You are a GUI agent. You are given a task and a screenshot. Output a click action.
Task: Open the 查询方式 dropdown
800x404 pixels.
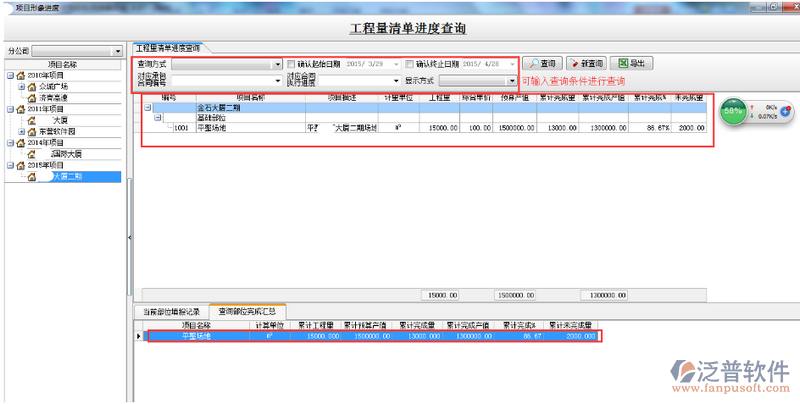point(278,65)
